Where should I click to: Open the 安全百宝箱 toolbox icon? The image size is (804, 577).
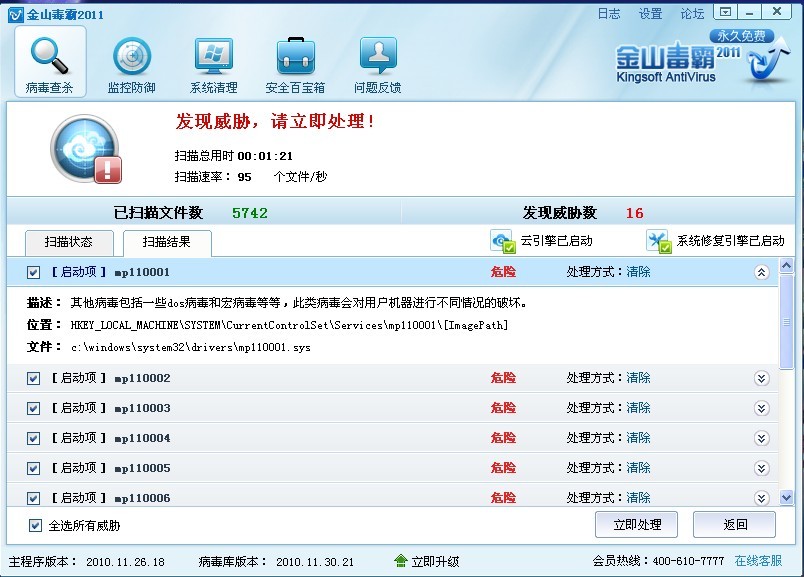(x=295, y=56)
